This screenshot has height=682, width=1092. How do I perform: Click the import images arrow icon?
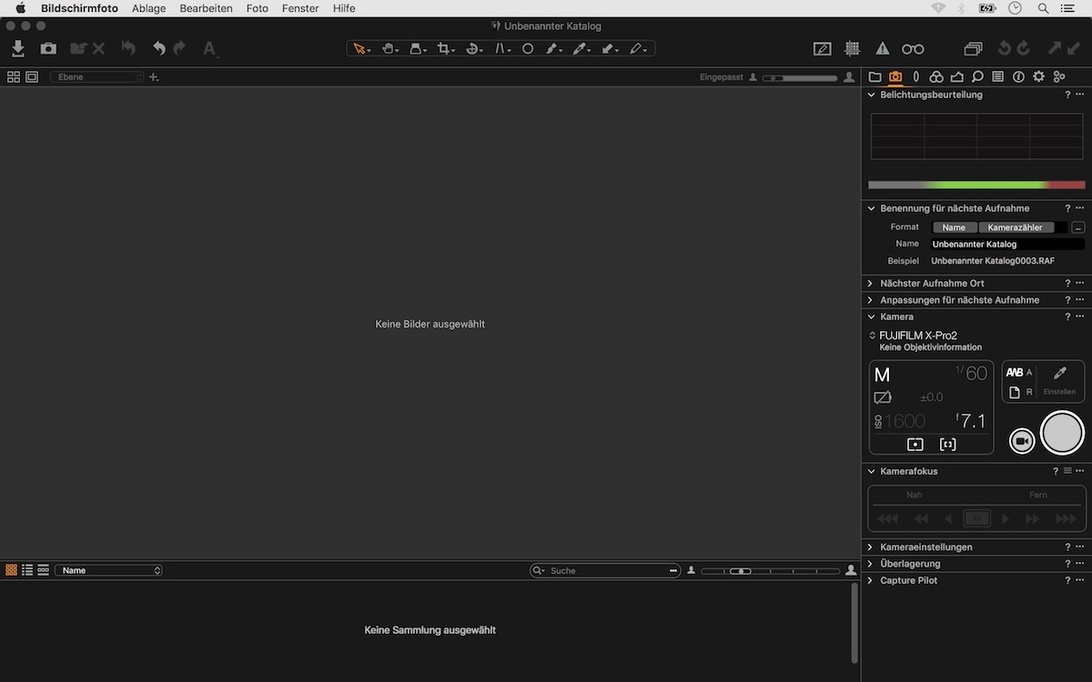[x=18, y=48]
